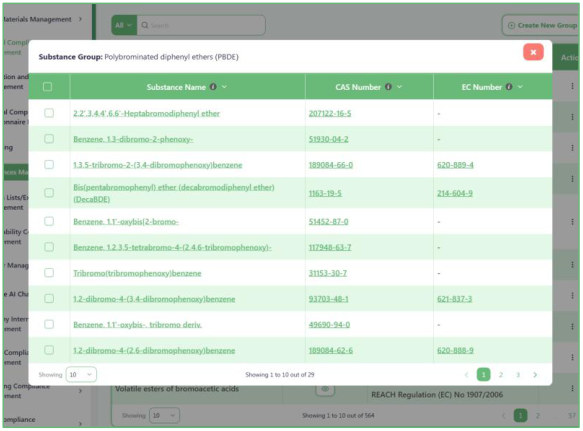The height and width of the screenshot is (431, 583).
Task: Click CAS number 51930-04-2
Action: [328, 139]
